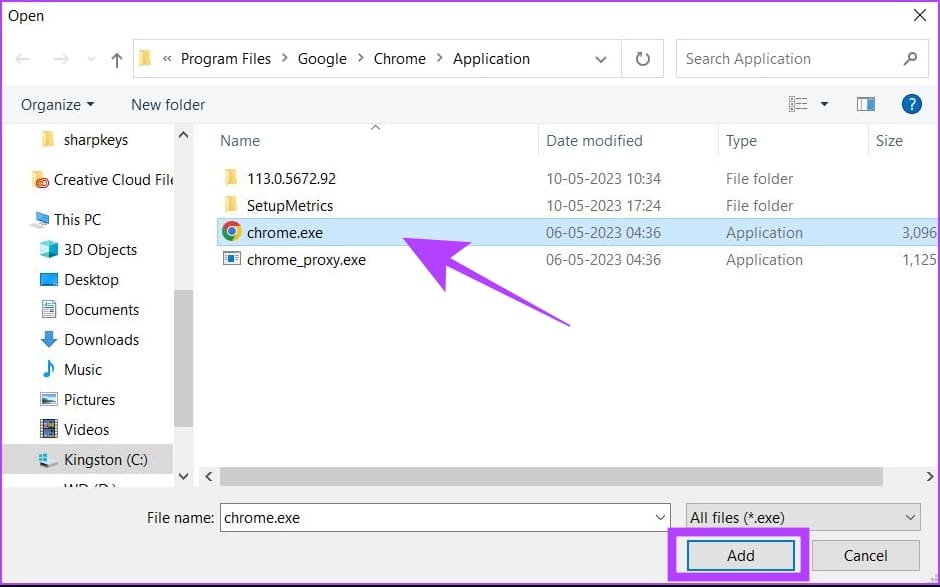Sort by the Name column
940x587 pixels.
pos(240,141)
